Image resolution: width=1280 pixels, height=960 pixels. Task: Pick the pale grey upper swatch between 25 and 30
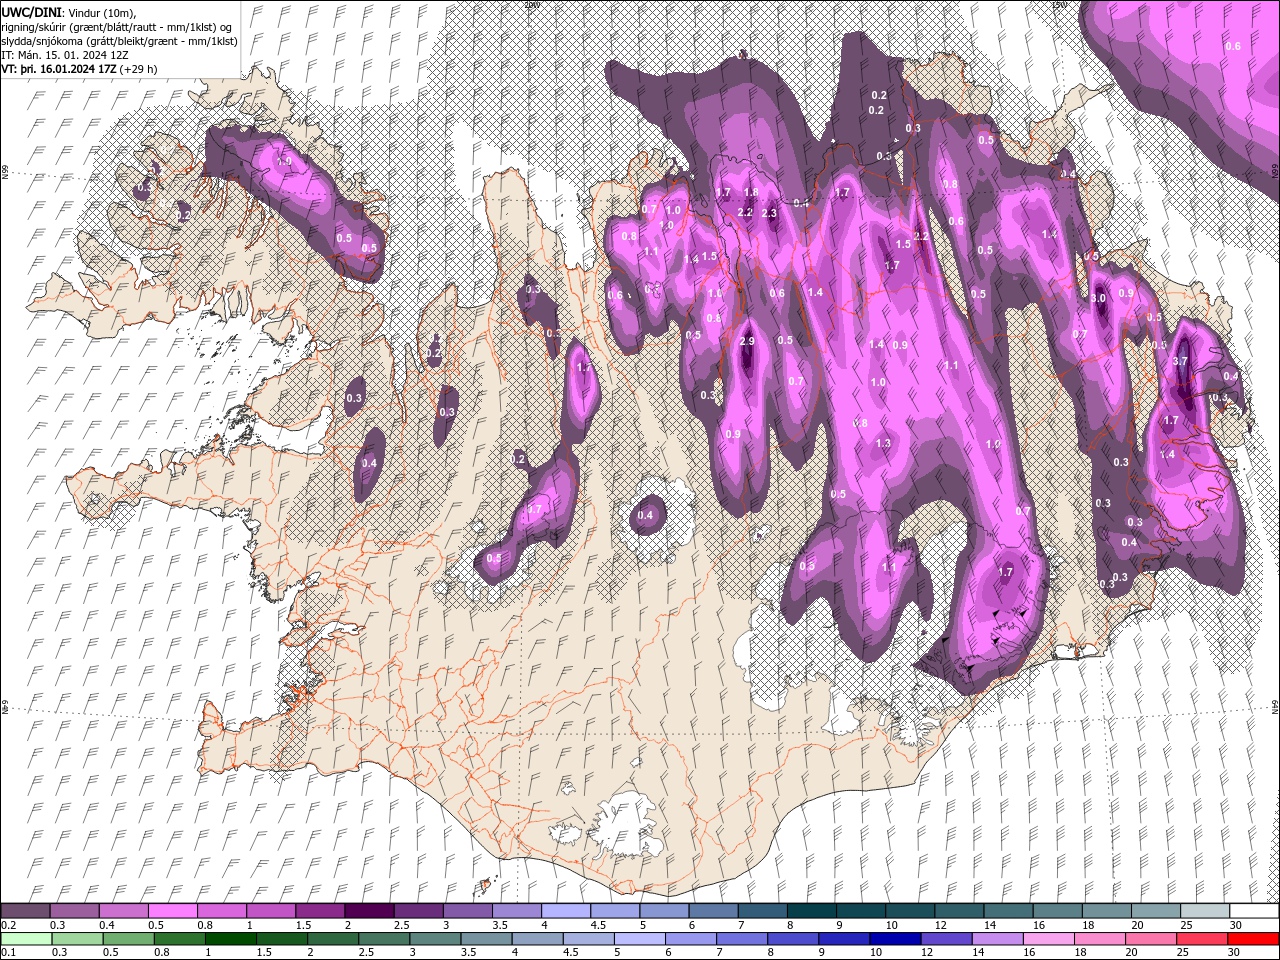[1203, 911]
